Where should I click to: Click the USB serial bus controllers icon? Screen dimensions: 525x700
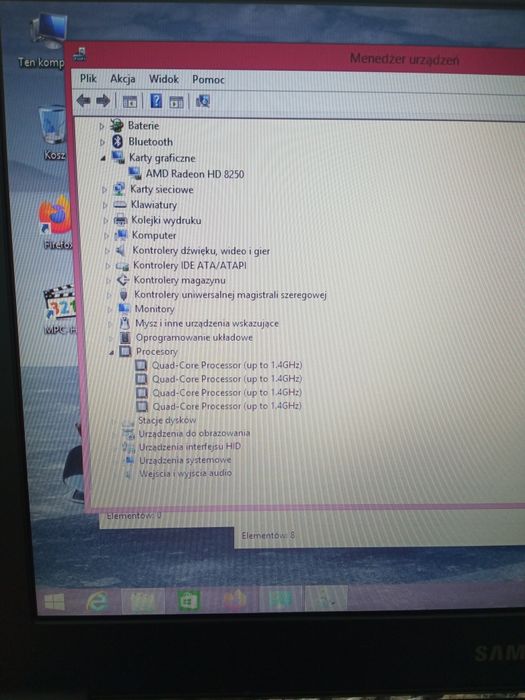pos(124,295)
